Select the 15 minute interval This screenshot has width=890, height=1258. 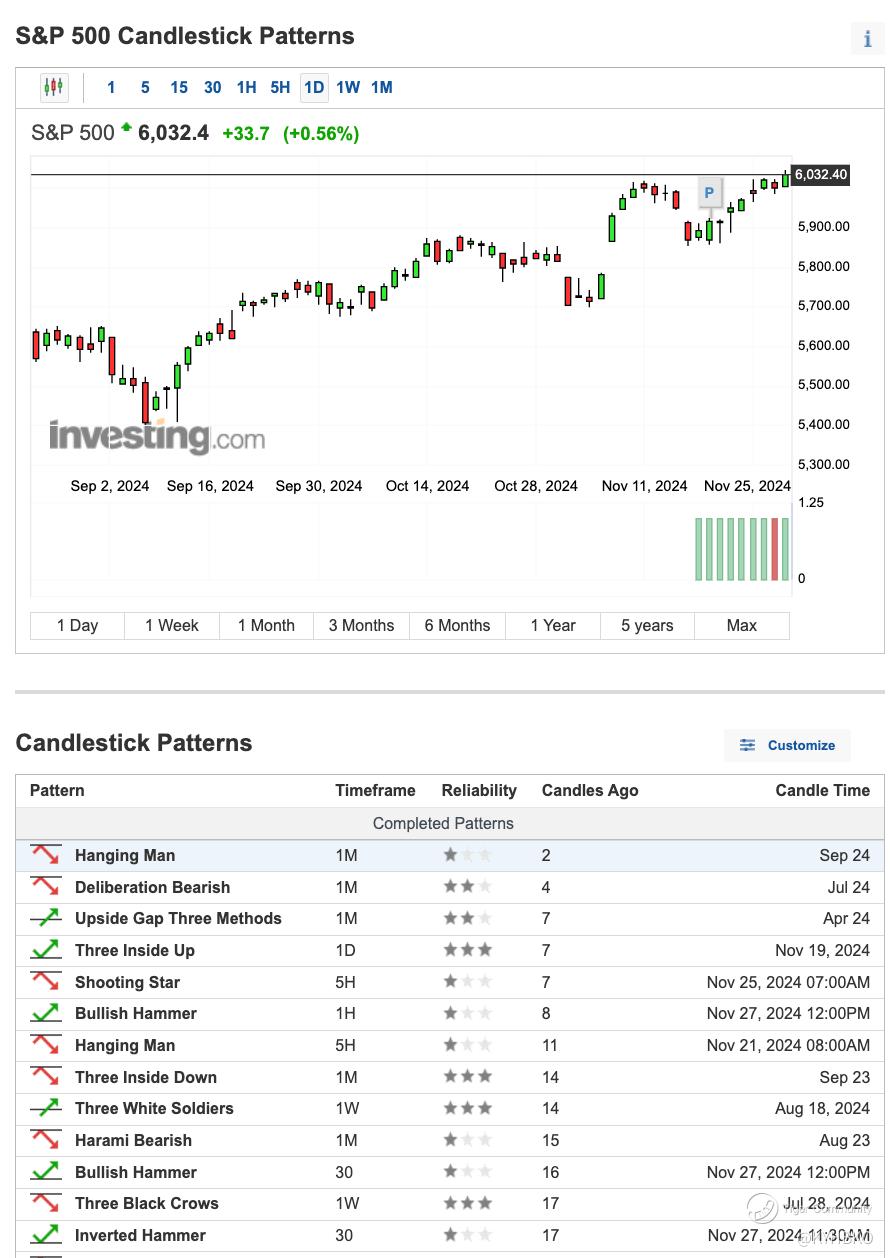click(x=179, y=87)
